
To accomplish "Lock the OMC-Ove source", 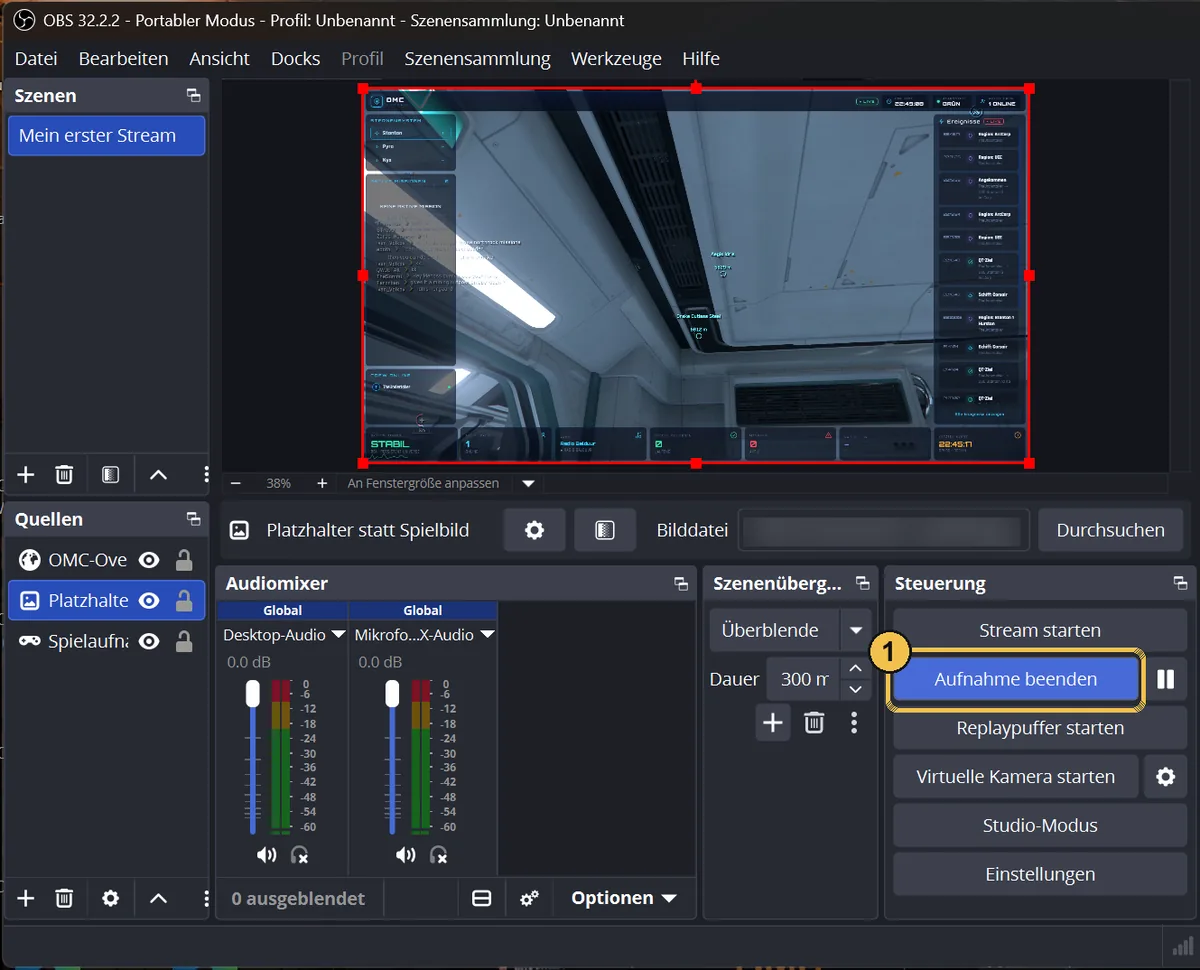I will click(x=184, y=560).
